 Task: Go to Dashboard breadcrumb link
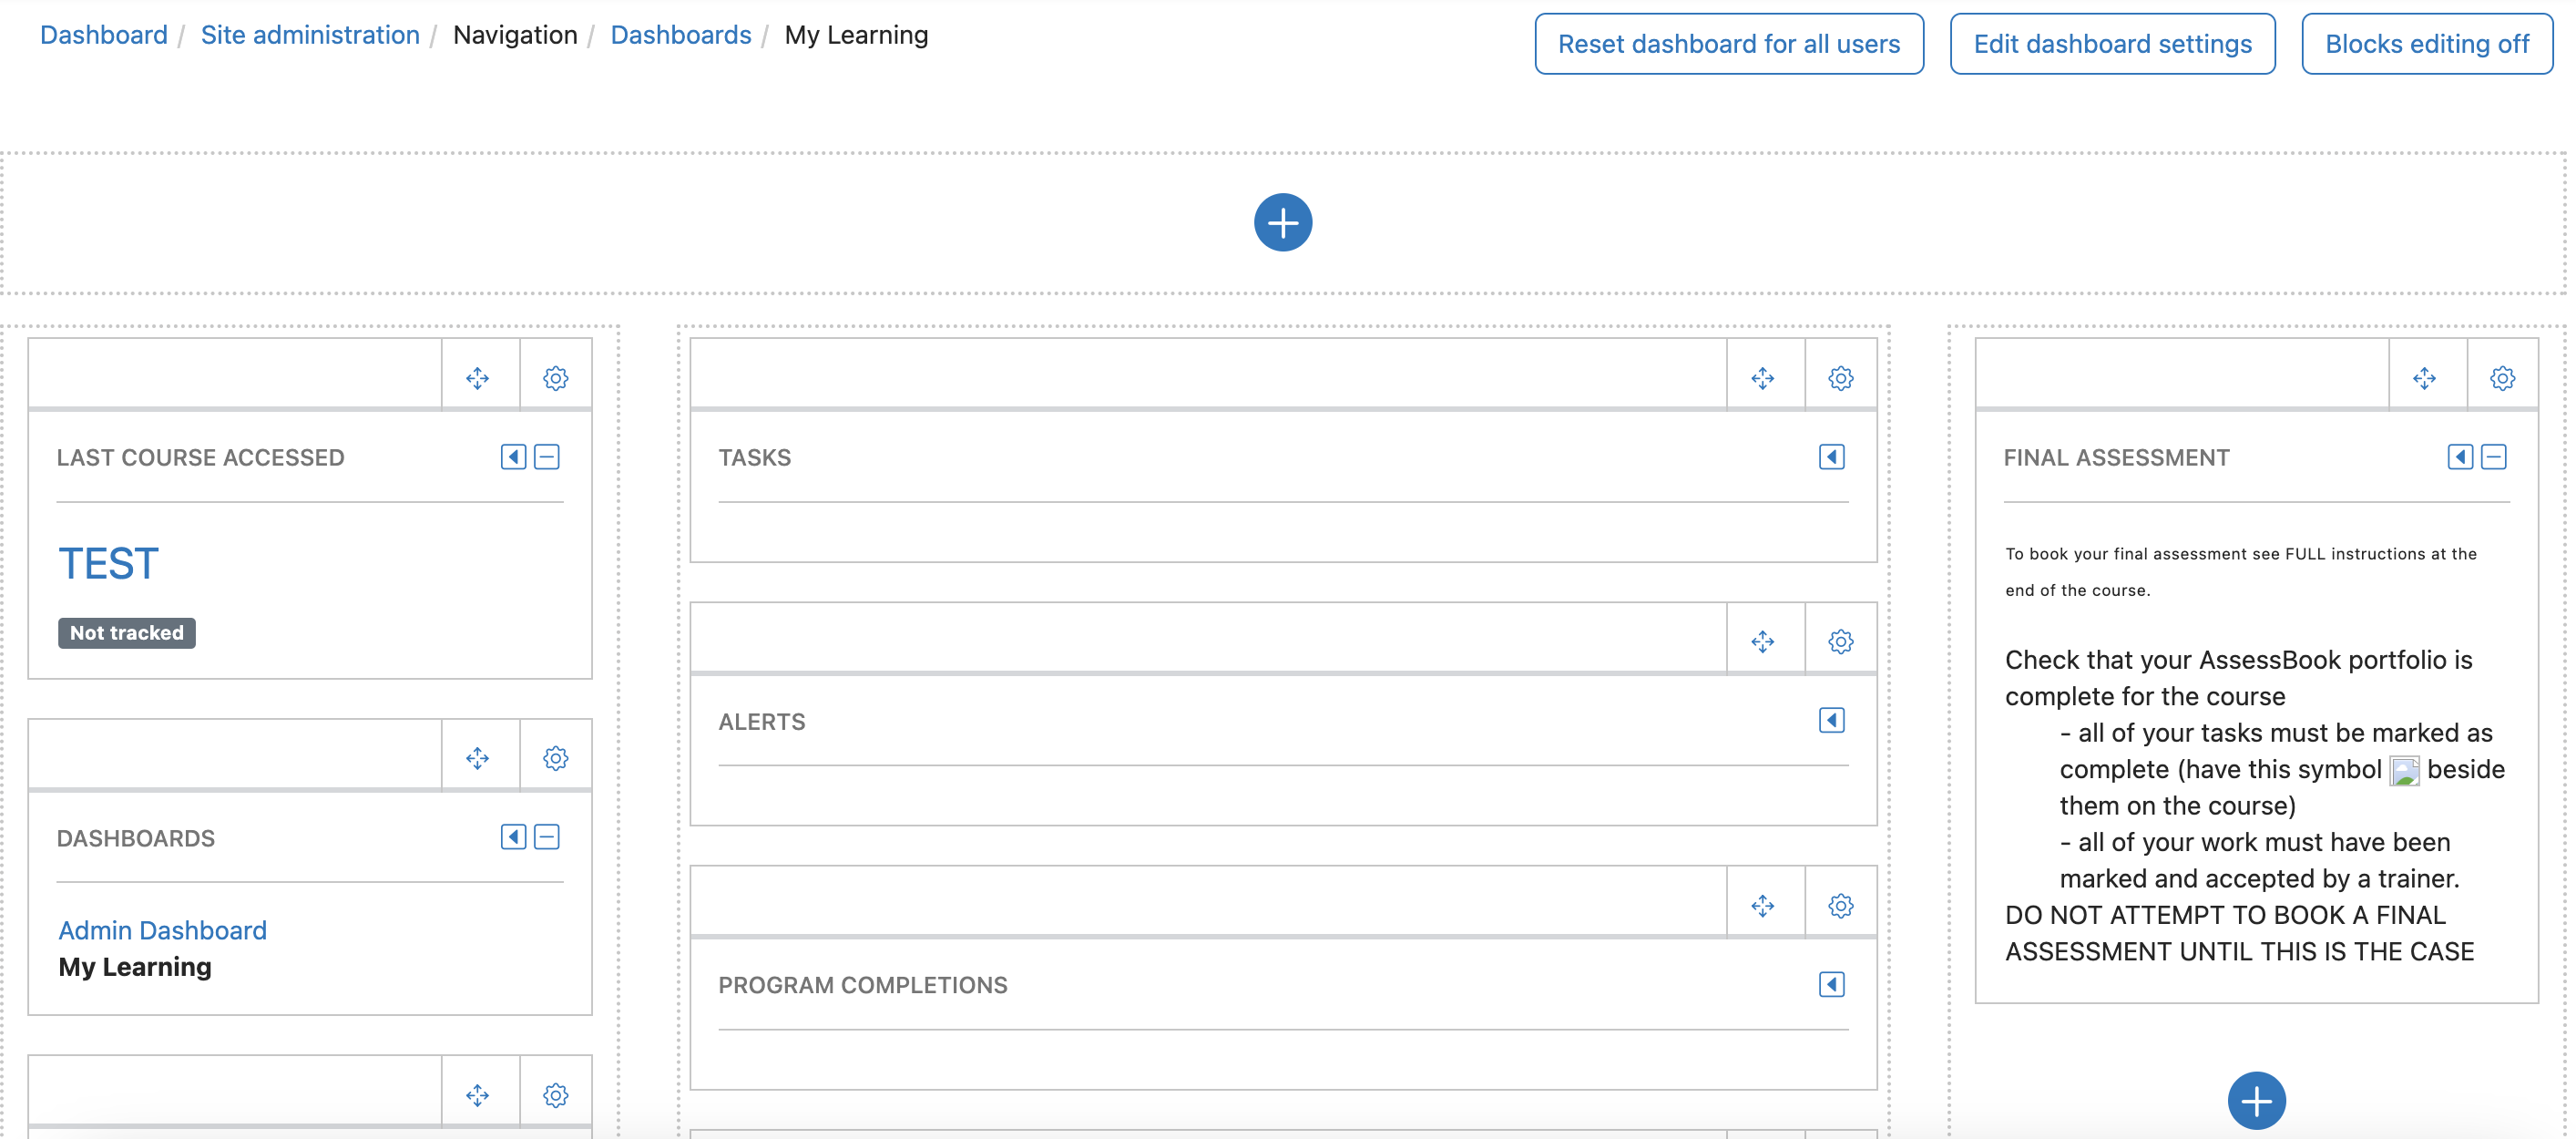(x=104, y=35)
